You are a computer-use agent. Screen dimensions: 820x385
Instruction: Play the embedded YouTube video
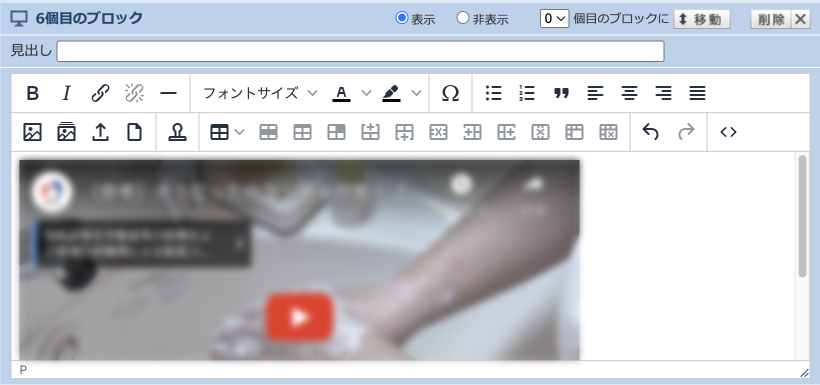(299, 317)
